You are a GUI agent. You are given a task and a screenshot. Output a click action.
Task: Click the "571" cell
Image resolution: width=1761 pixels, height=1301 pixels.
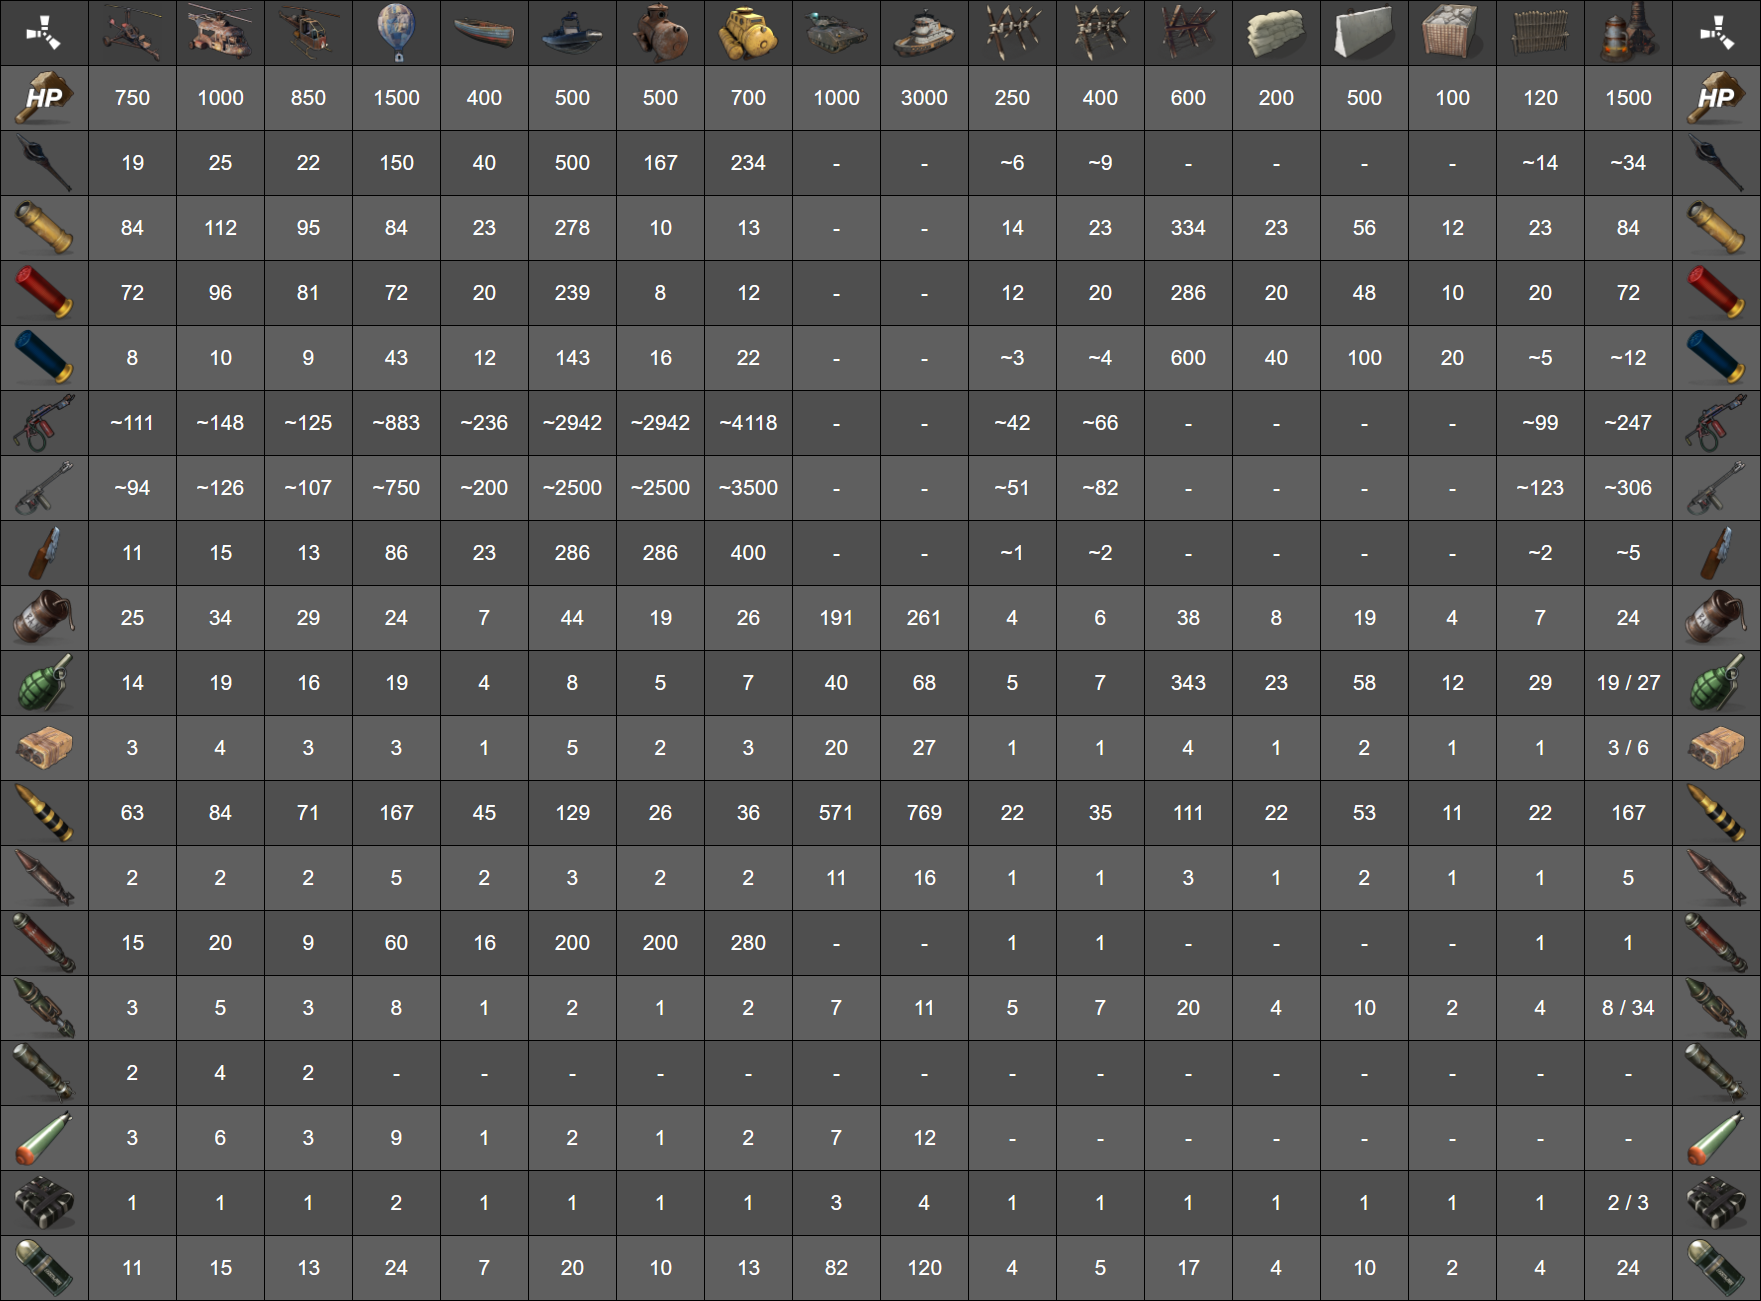[x=836, y=813]
